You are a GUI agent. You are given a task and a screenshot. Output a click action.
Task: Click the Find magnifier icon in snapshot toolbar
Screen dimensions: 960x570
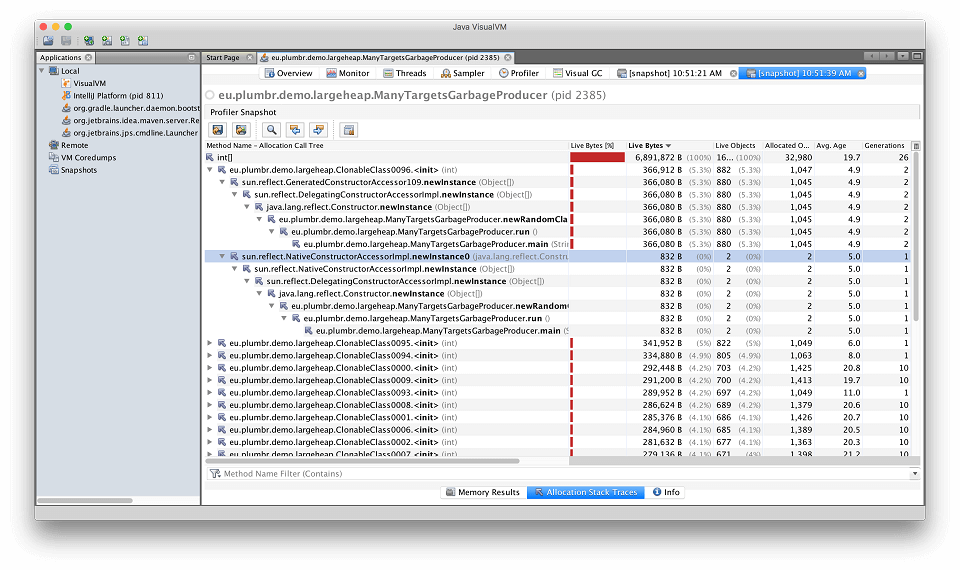272,130
